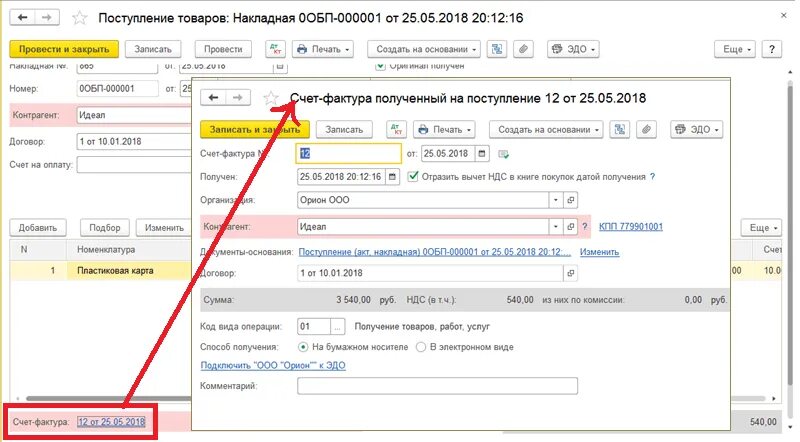The image size is (800, 442).
Task: Select Пластиковая карта row in goods table
Action: pos(101,271)
